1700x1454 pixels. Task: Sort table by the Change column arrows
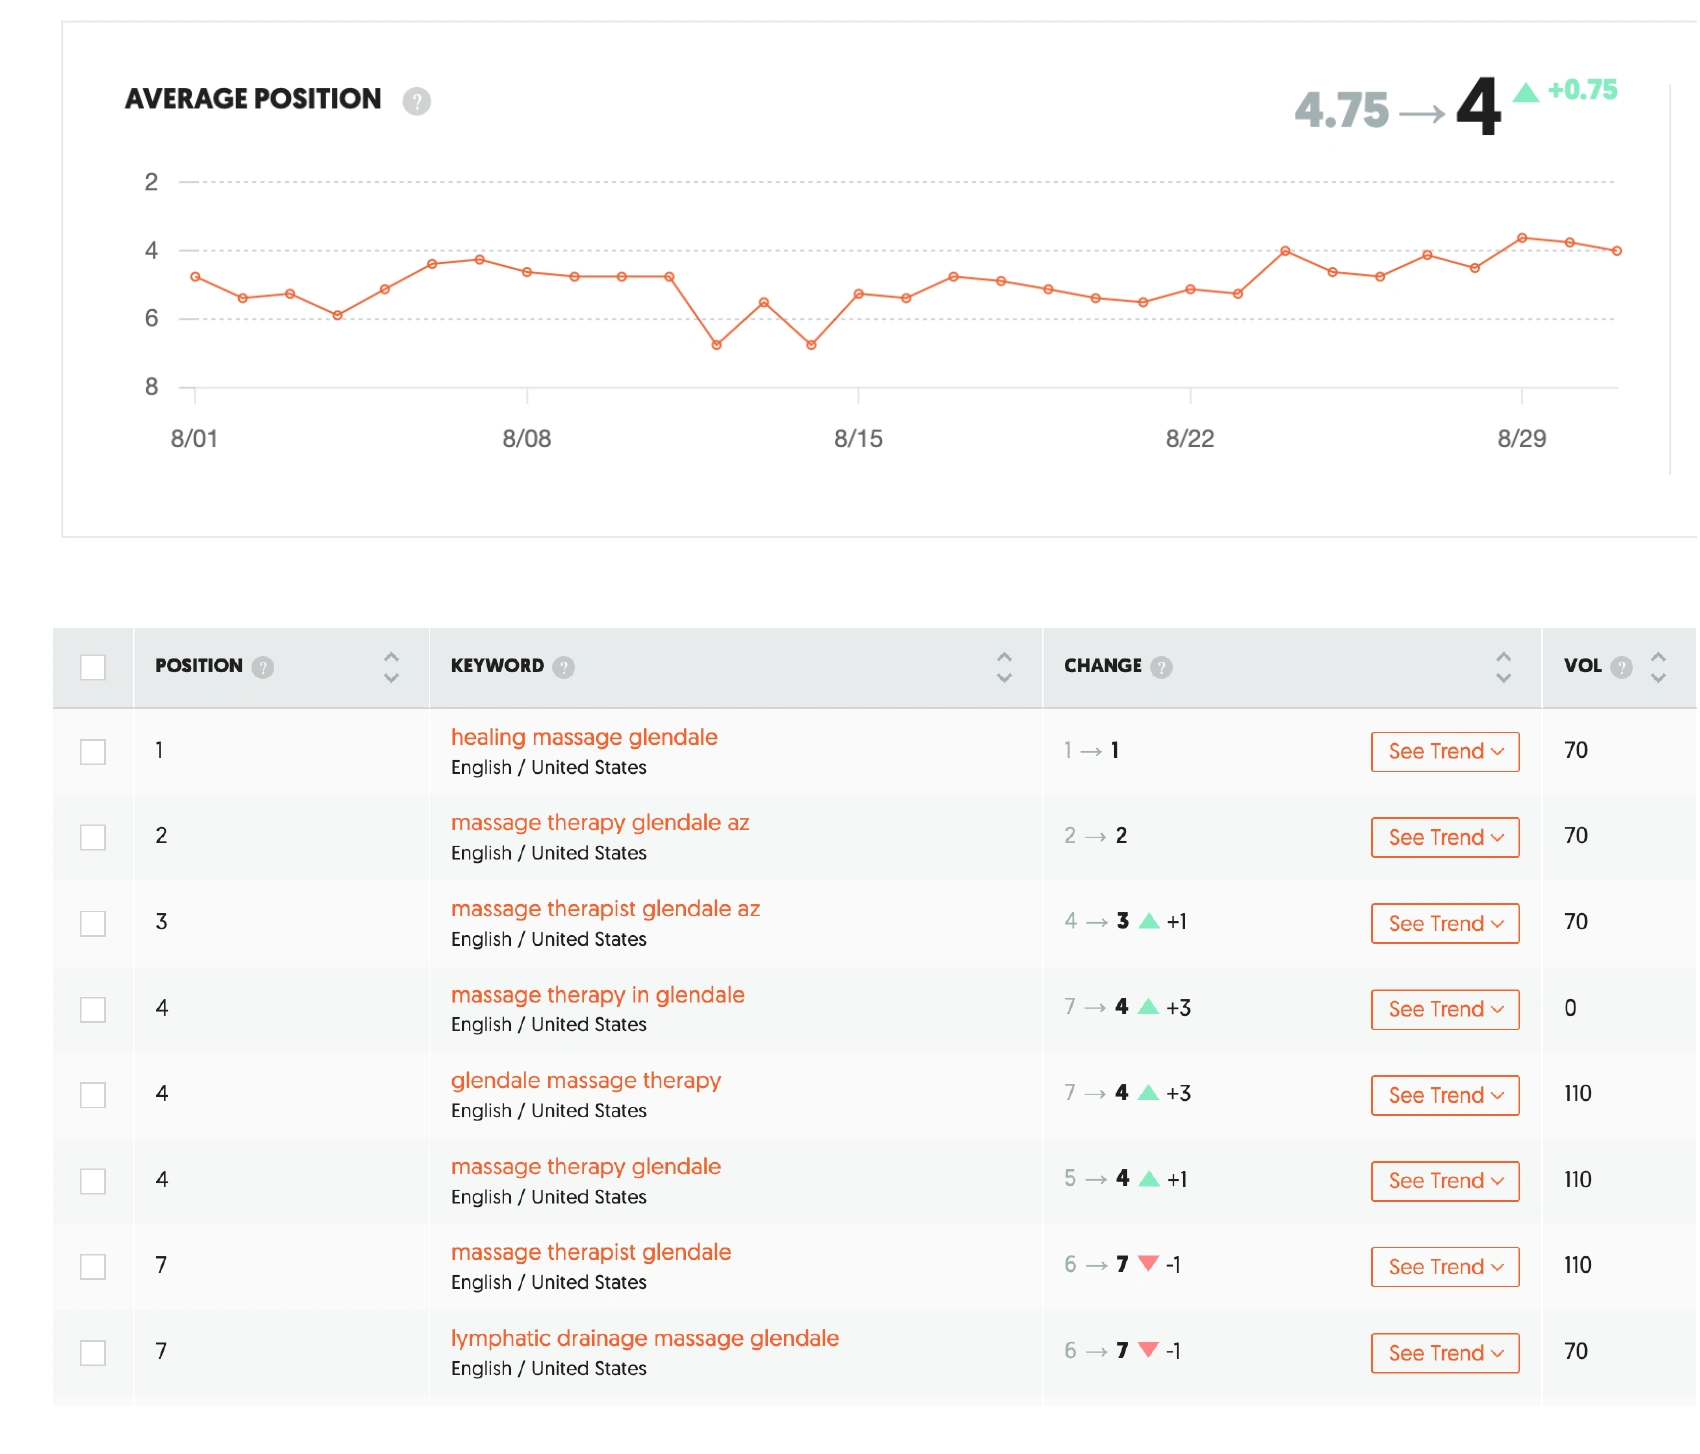click(x=1503, y=667)
